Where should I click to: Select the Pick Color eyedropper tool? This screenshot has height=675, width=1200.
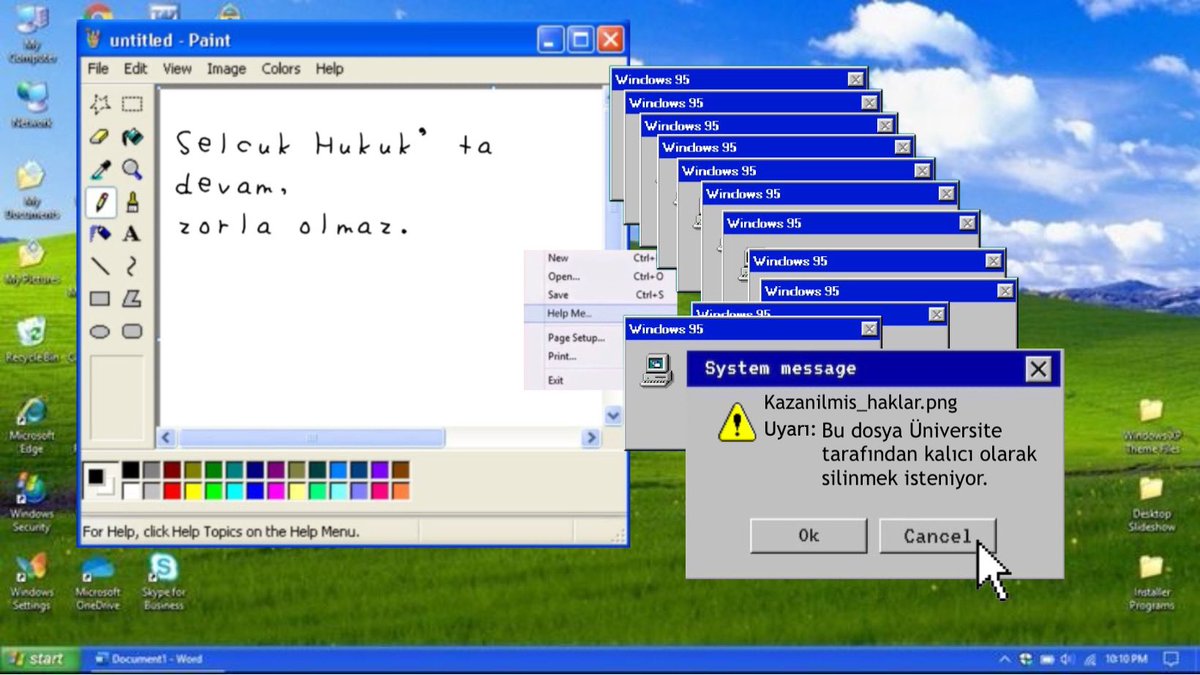(100, 170)
